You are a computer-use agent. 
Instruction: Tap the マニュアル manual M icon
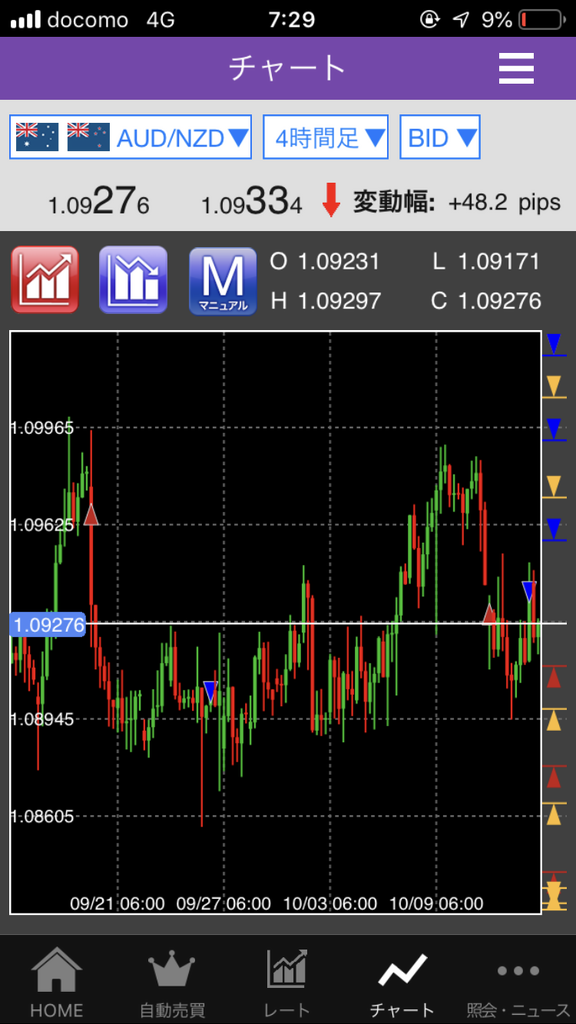tap(223, 281)
